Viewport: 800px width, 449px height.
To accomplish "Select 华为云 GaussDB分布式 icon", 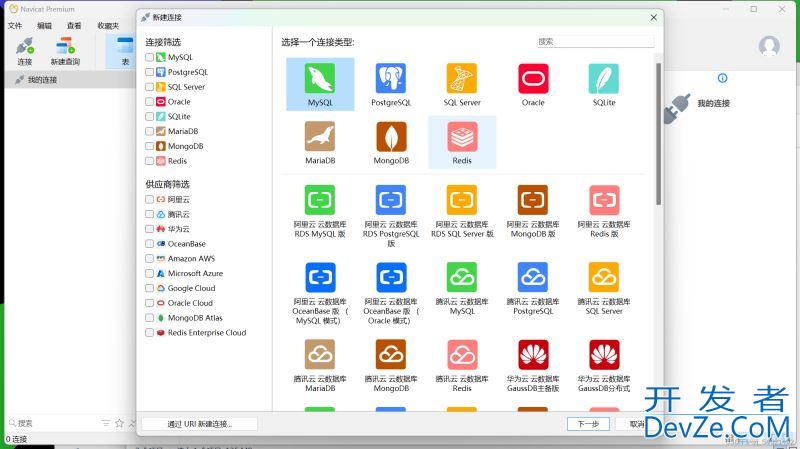I will [604, 355].
